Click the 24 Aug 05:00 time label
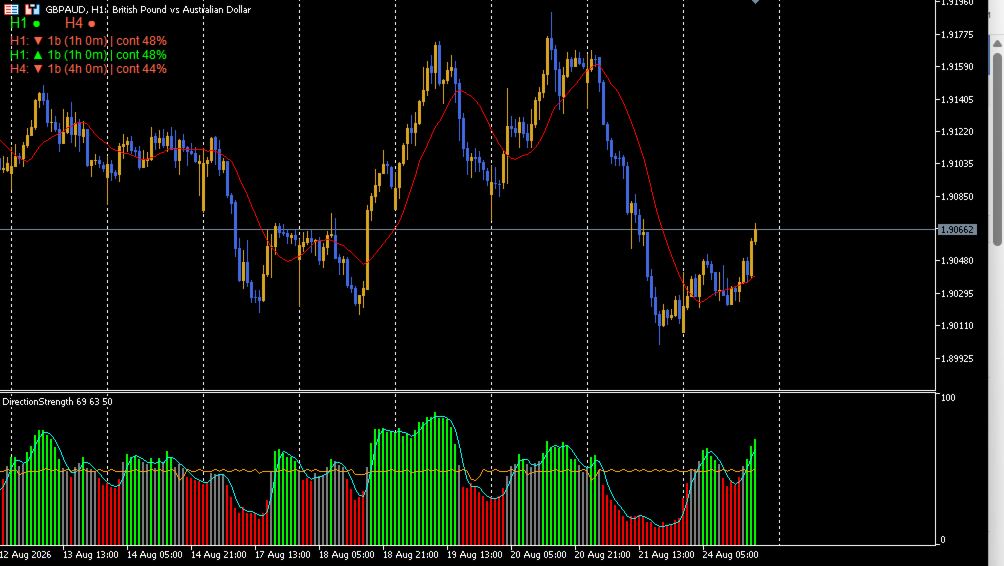Image resolution: width=1004 pixels, height=566 pixels. [x=730, y=554]
